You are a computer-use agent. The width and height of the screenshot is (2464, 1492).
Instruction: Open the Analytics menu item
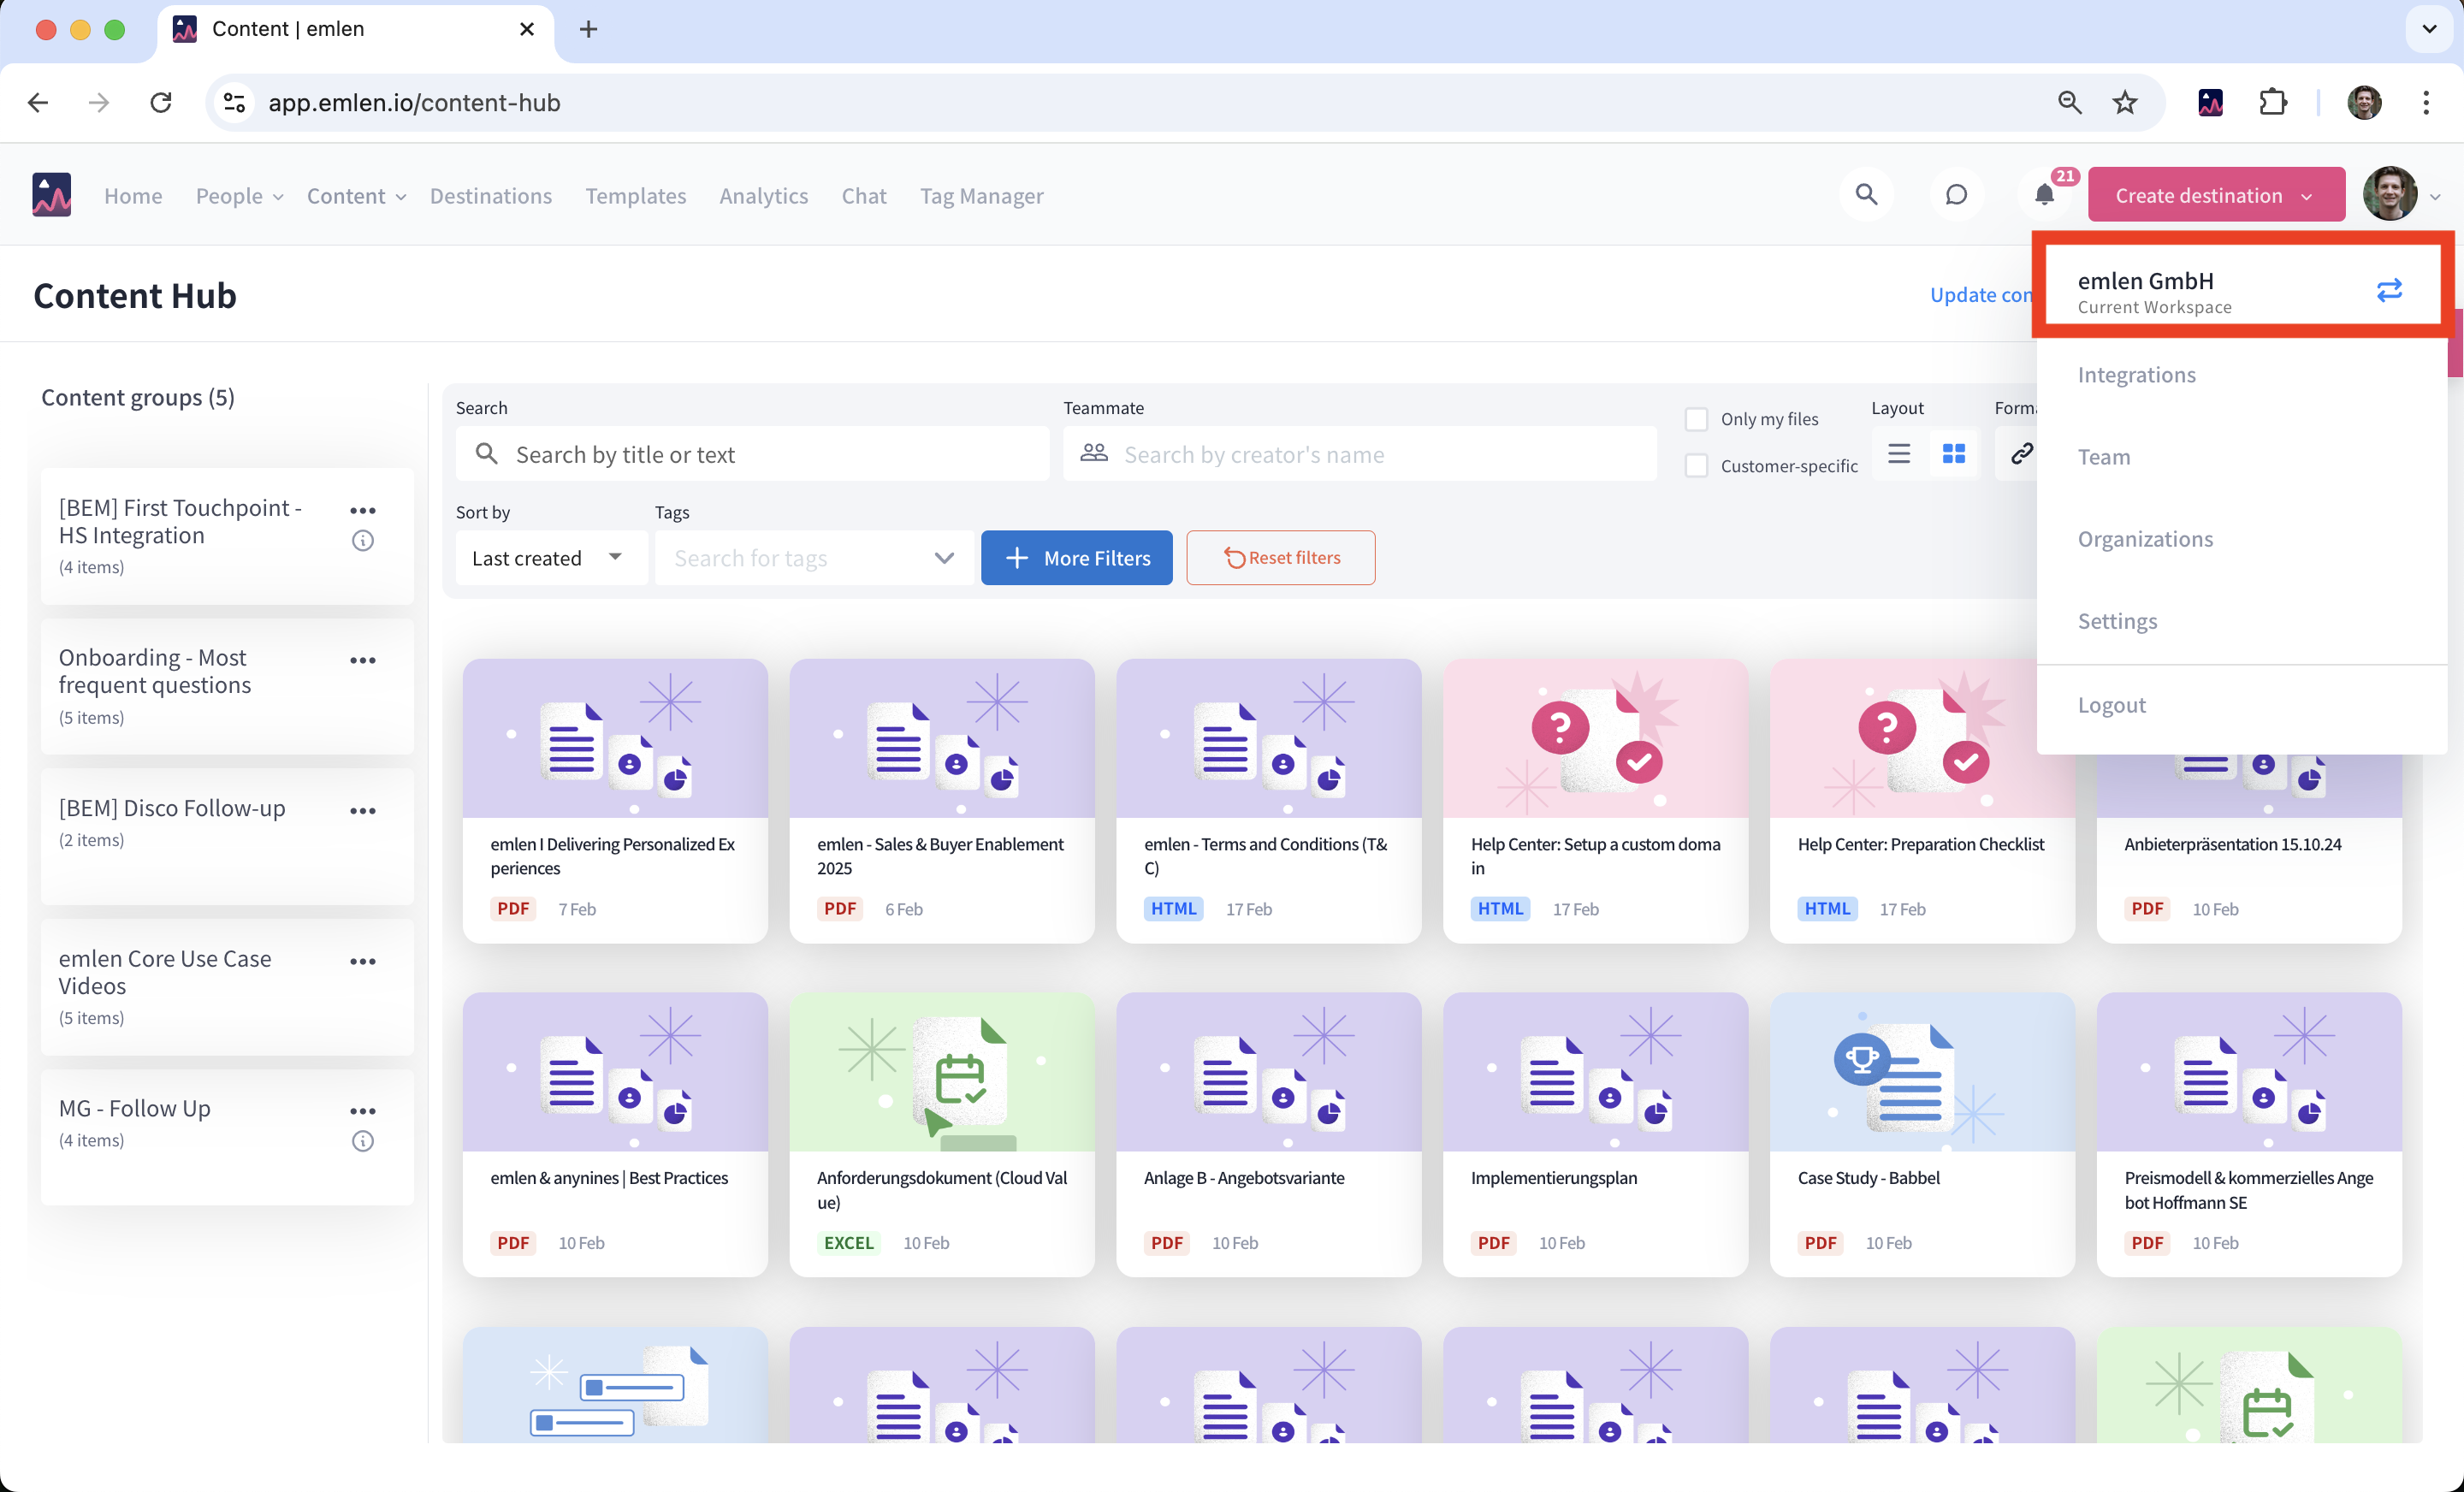(763, 196)
